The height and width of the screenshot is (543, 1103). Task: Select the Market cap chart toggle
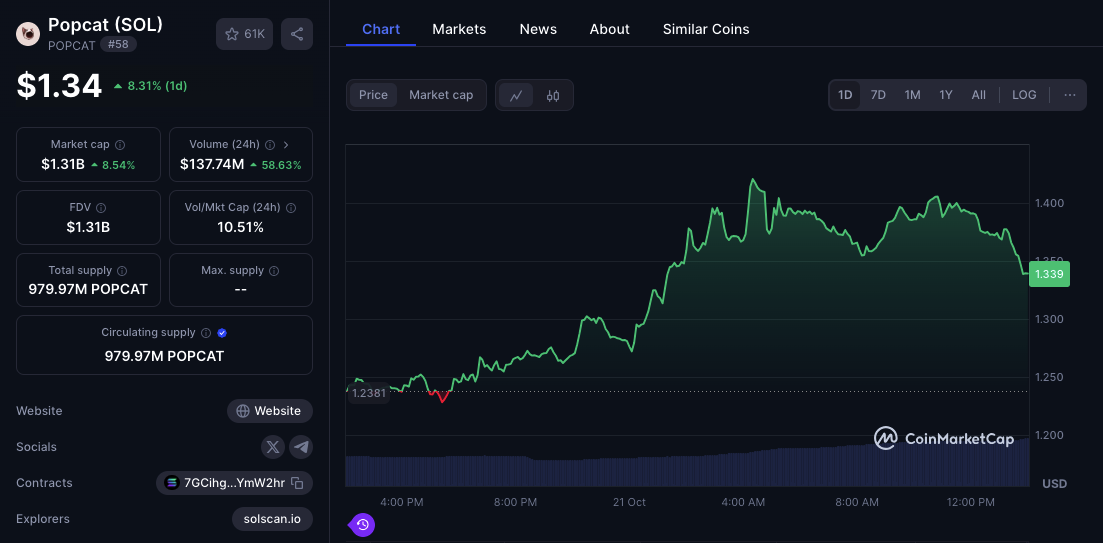441,95
